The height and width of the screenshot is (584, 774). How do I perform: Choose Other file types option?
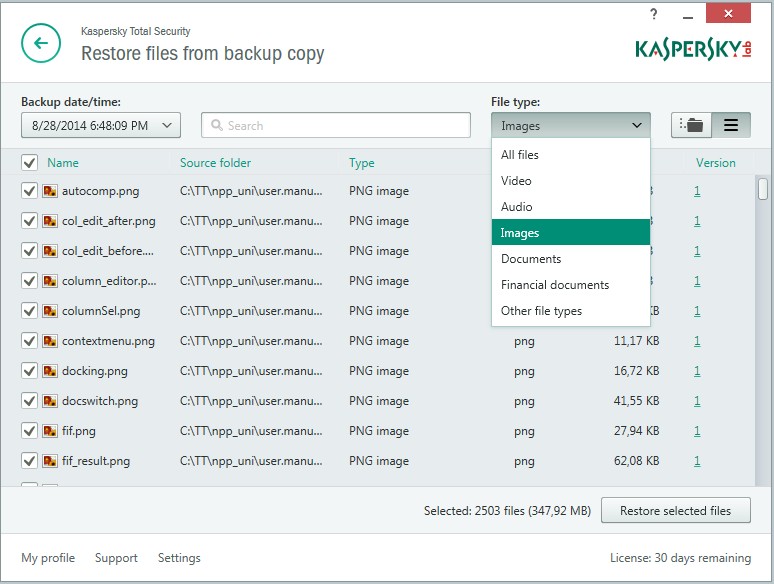571,311
